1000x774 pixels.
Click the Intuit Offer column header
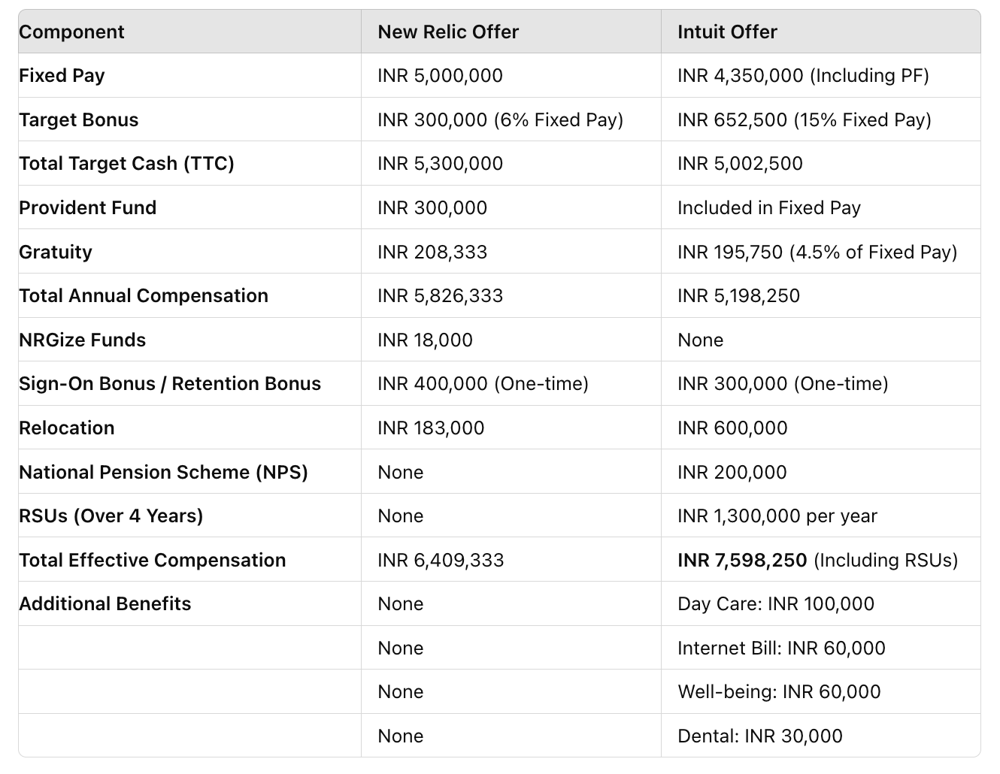(x=727, y=32)
